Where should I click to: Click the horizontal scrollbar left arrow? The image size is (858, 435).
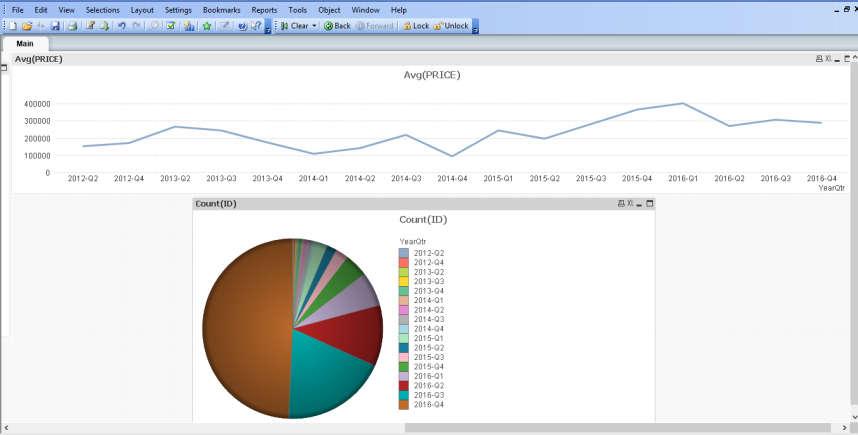point(5,427)
